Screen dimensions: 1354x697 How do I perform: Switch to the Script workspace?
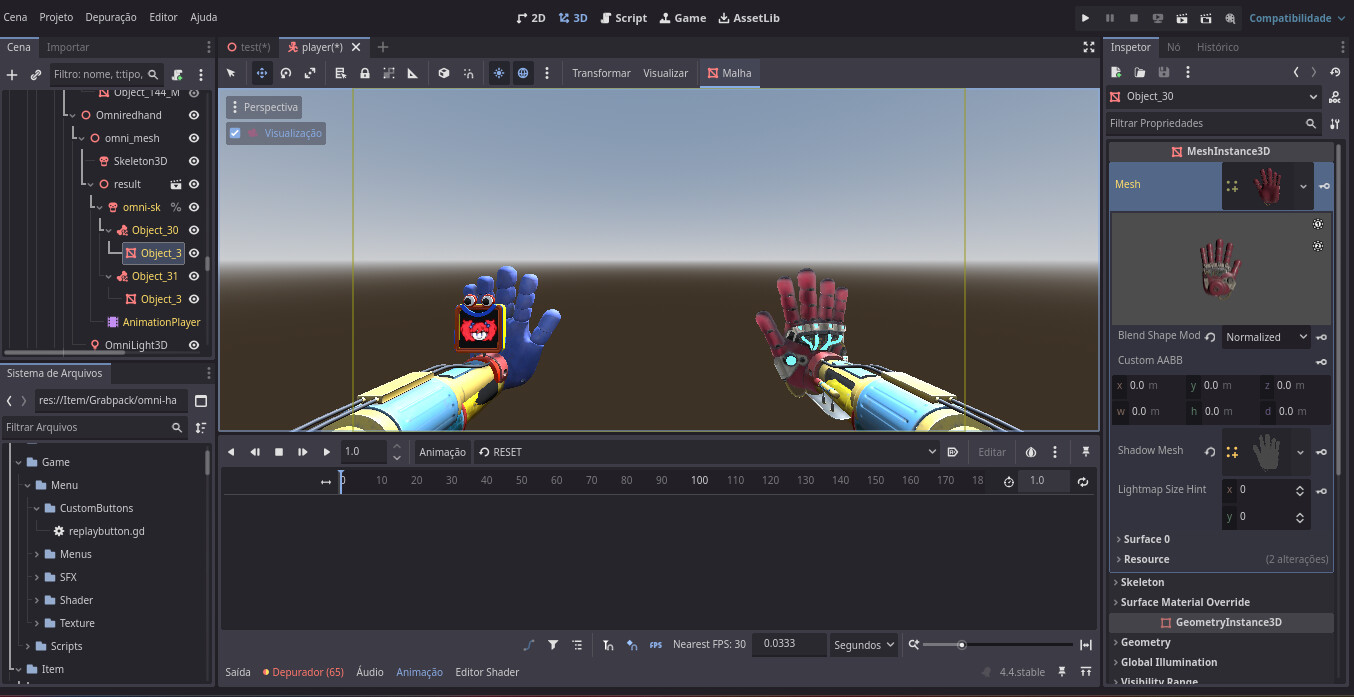tap(624, 18)
